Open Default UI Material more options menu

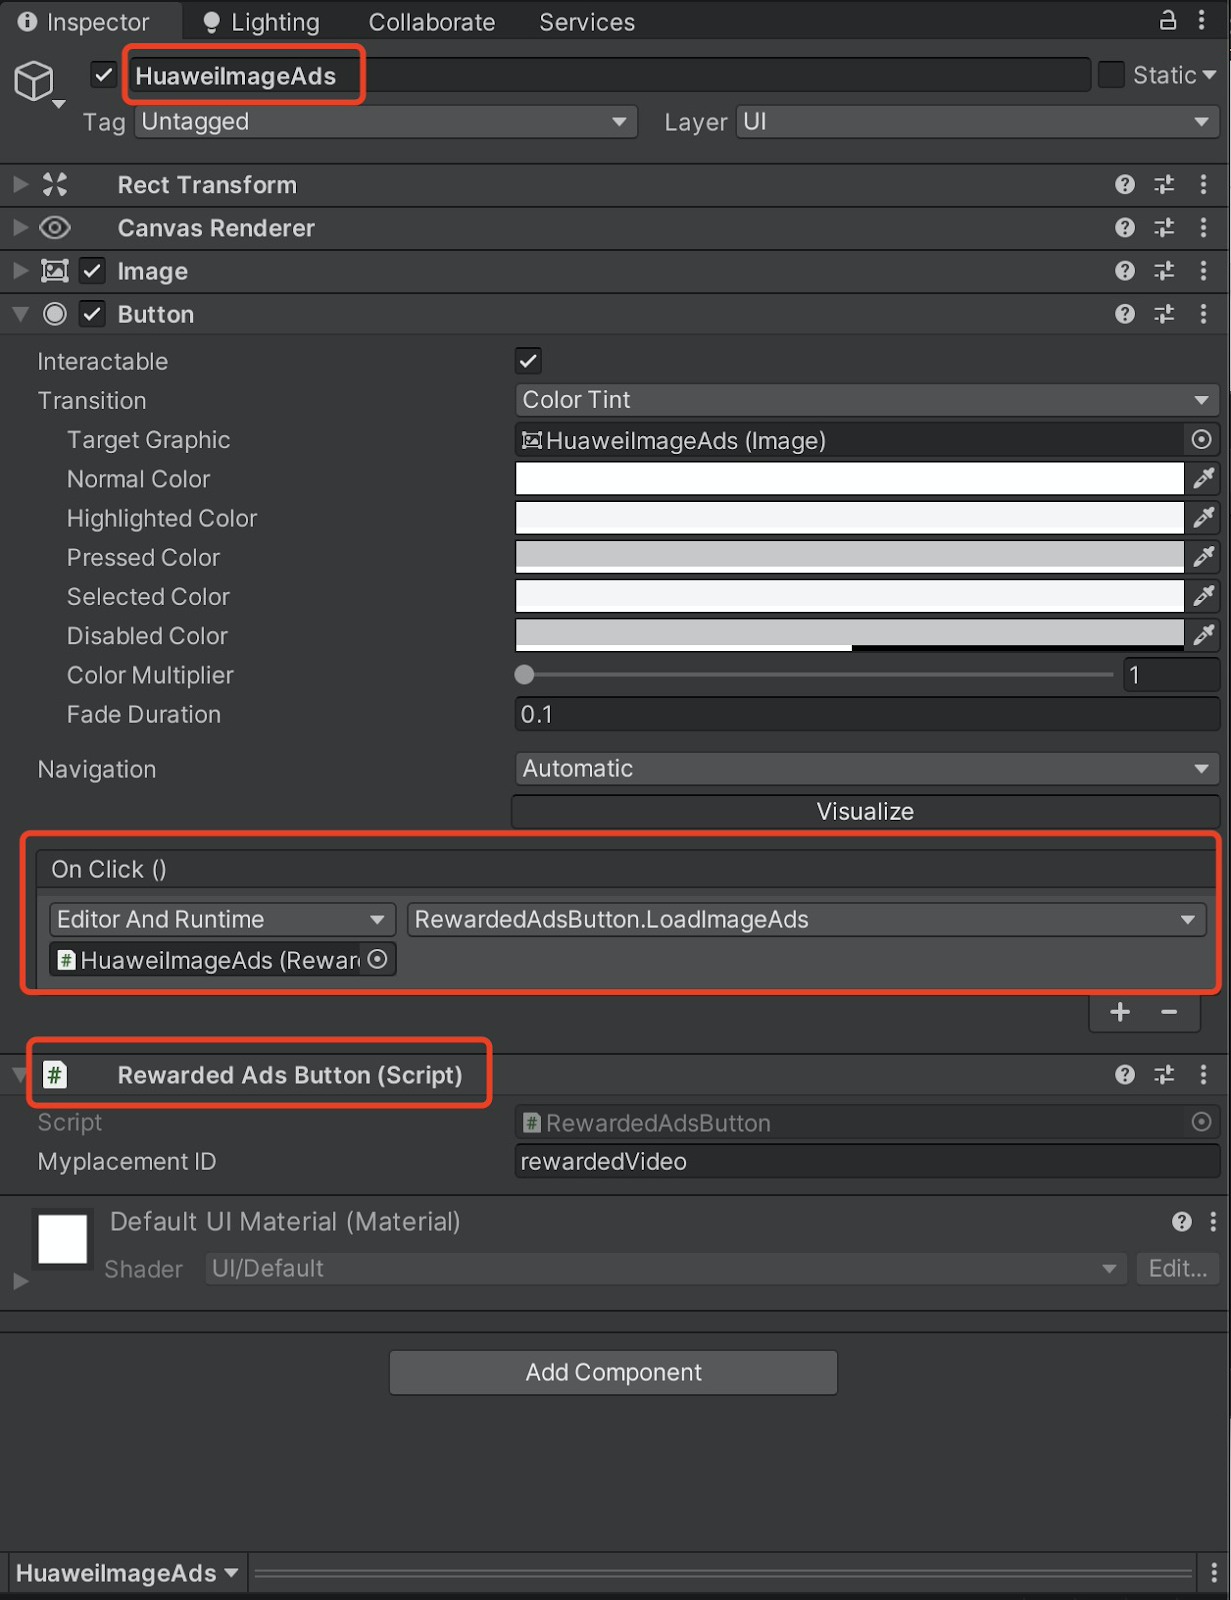click(1213, 1221)
